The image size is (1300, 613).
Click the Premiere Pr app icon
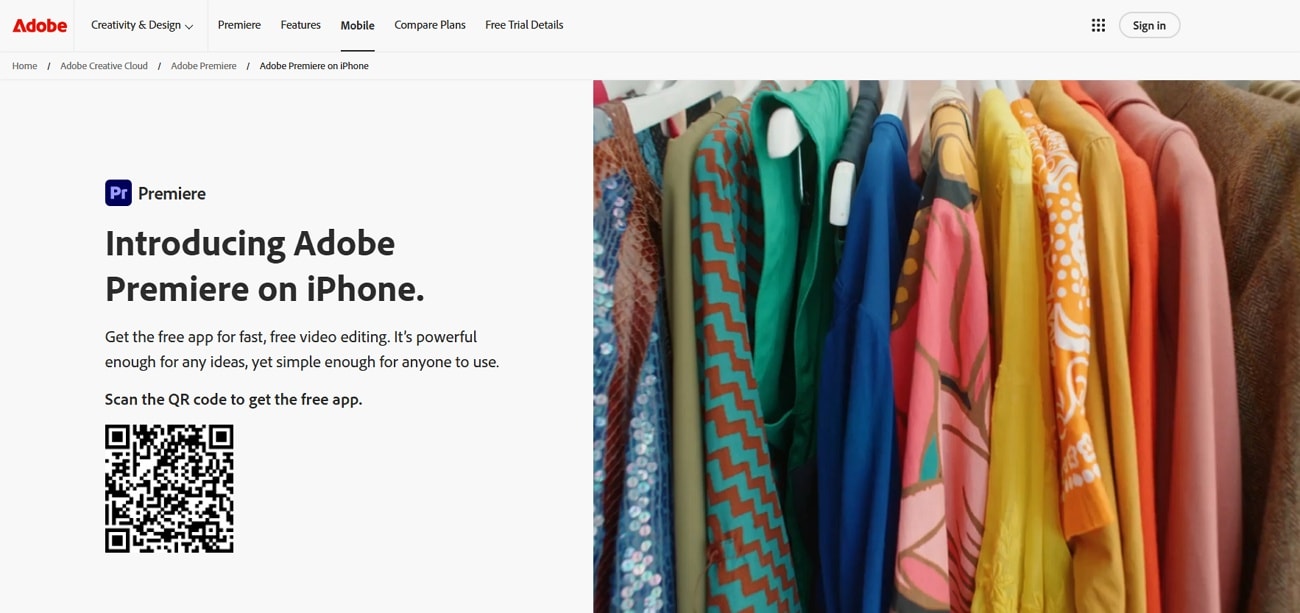[x=118, y=193]
